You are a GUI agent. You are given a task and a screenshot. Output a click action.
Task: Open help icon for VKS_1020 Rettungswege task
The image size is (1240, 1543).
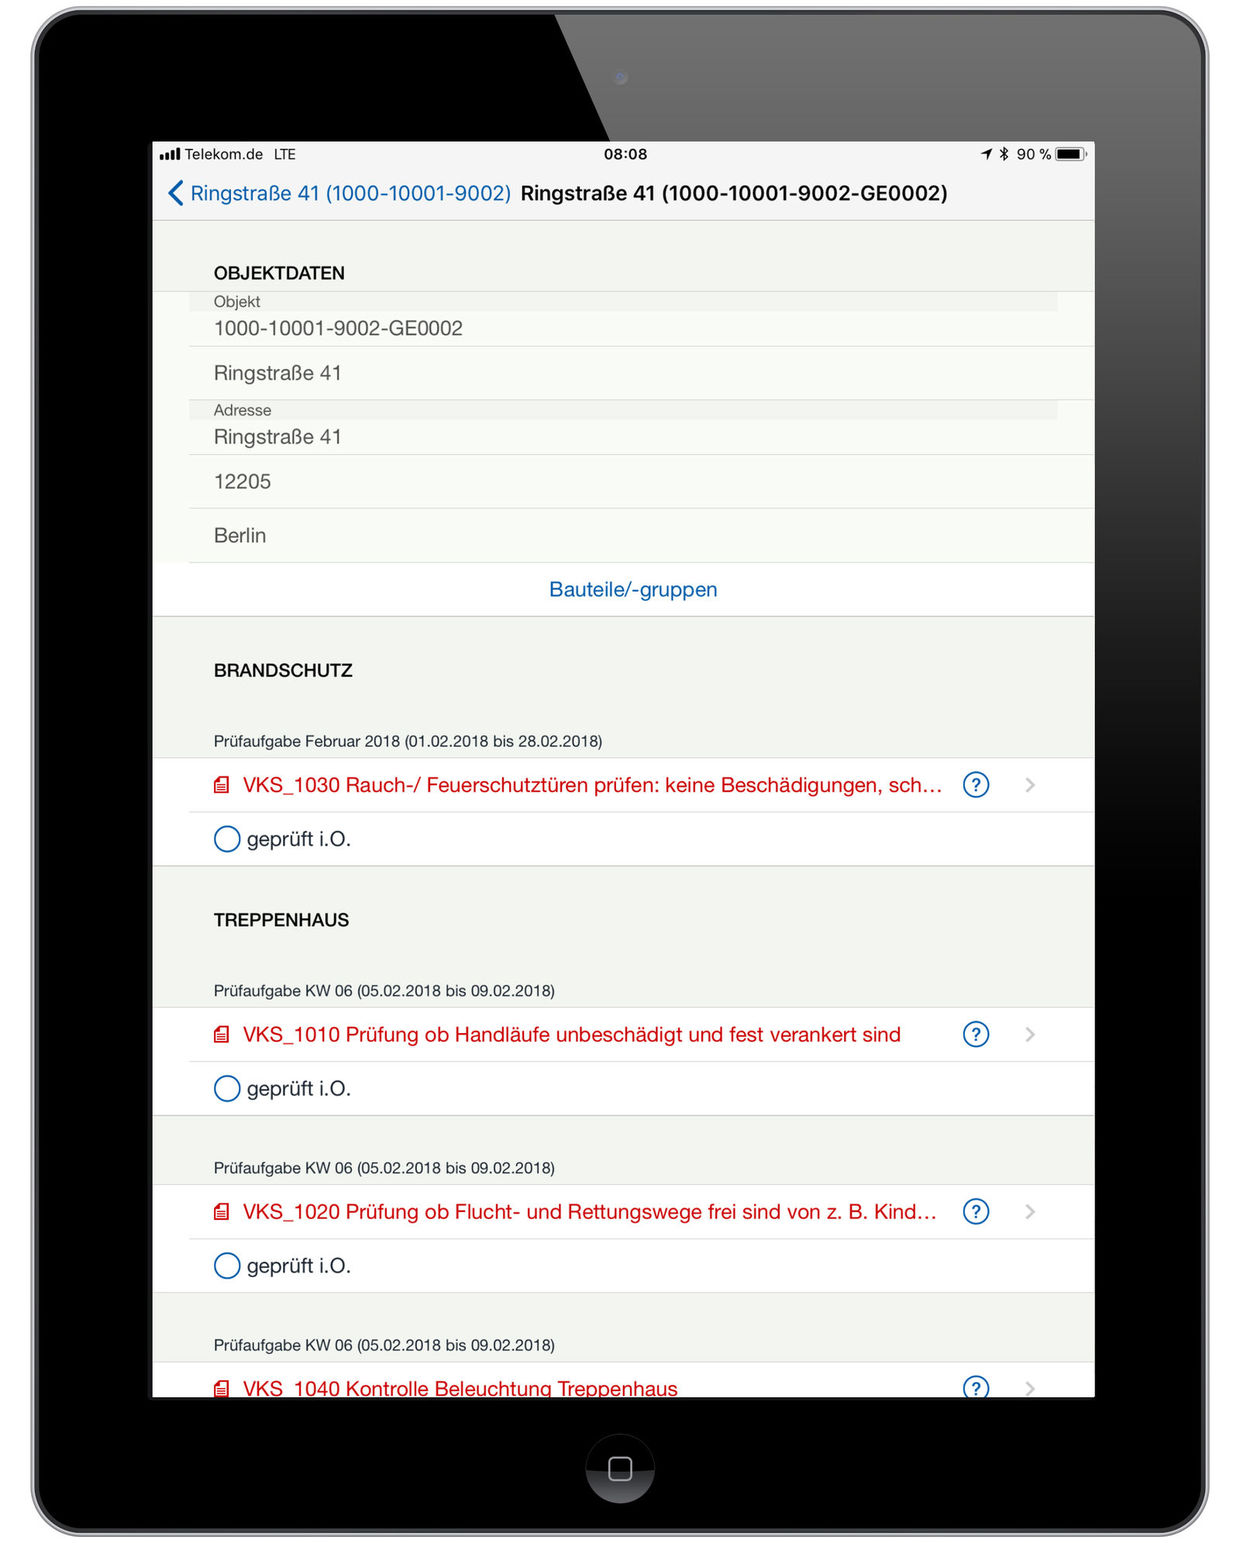[x=975, y=1211]
